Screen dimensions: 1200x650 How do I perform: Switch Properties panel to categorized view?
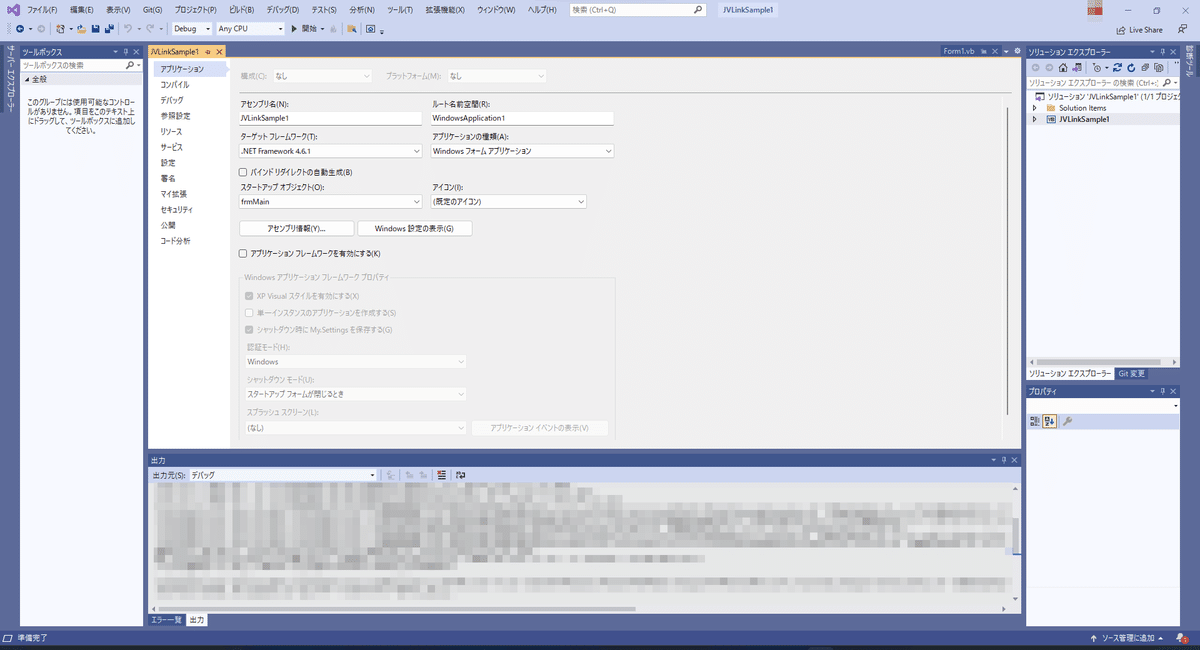[x=1035, y=420]
